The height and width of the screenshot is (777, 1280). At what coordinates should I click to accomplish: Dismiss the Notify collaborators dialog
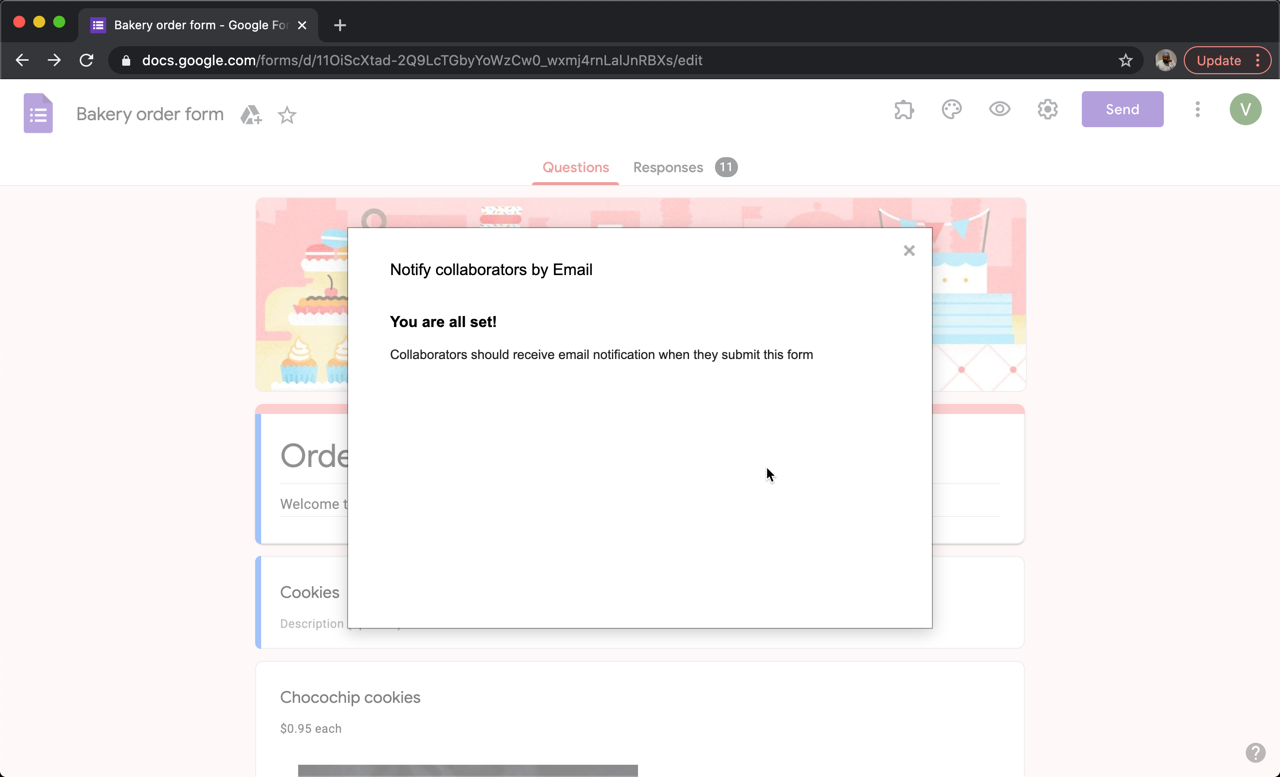[x=909, y=250]
